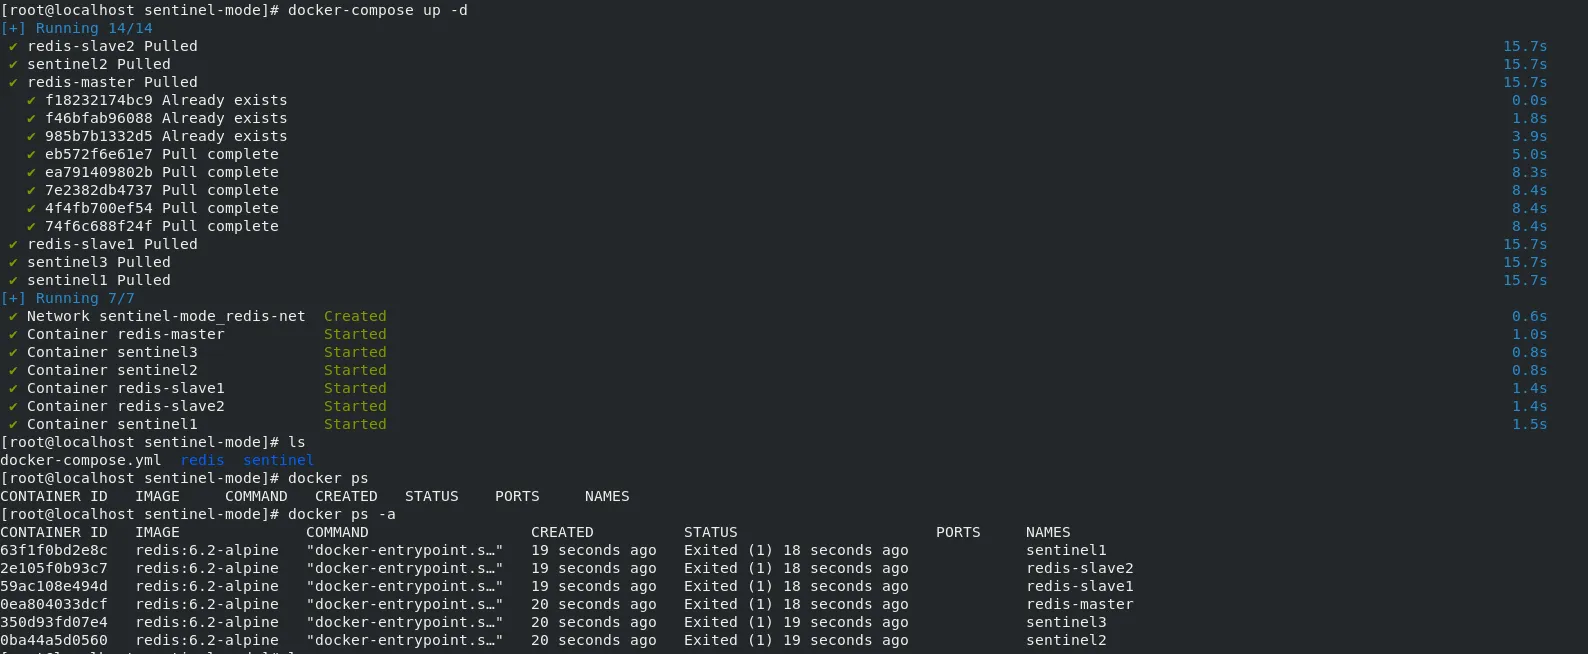Click the 'docker-compose.yml' file name
The width and height of the screenshot is (1588, 654).
coord(81,460)
